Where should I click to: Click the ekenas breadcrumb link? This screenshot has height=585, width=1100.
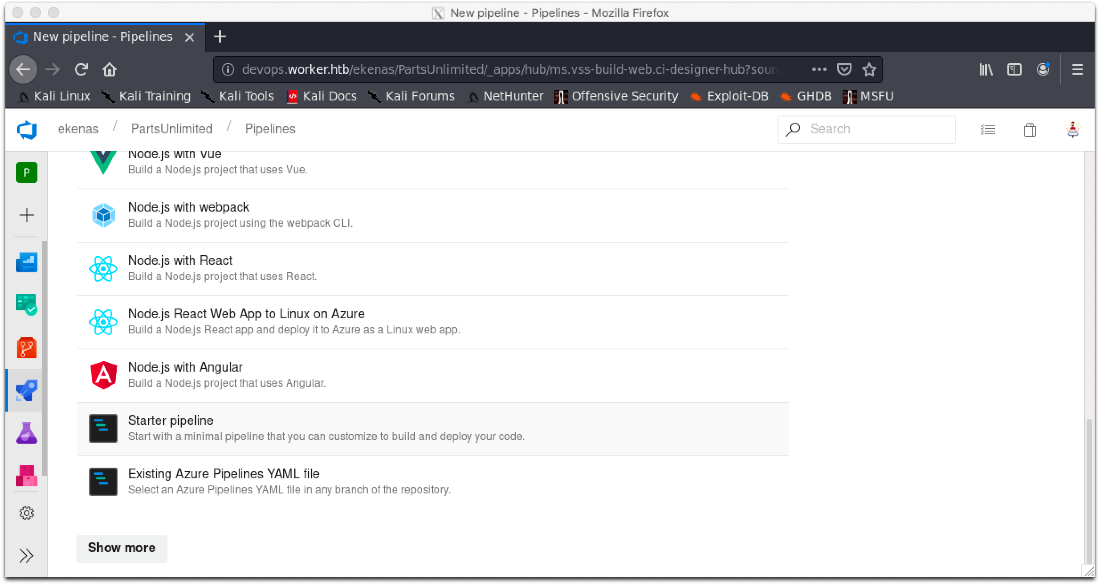(78, 129)
